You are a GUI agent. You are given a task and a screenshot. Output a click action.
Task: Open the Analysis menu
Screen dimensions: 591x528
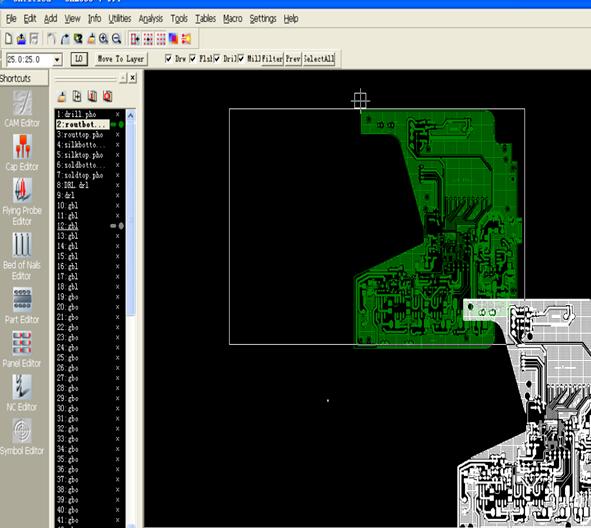150,18
